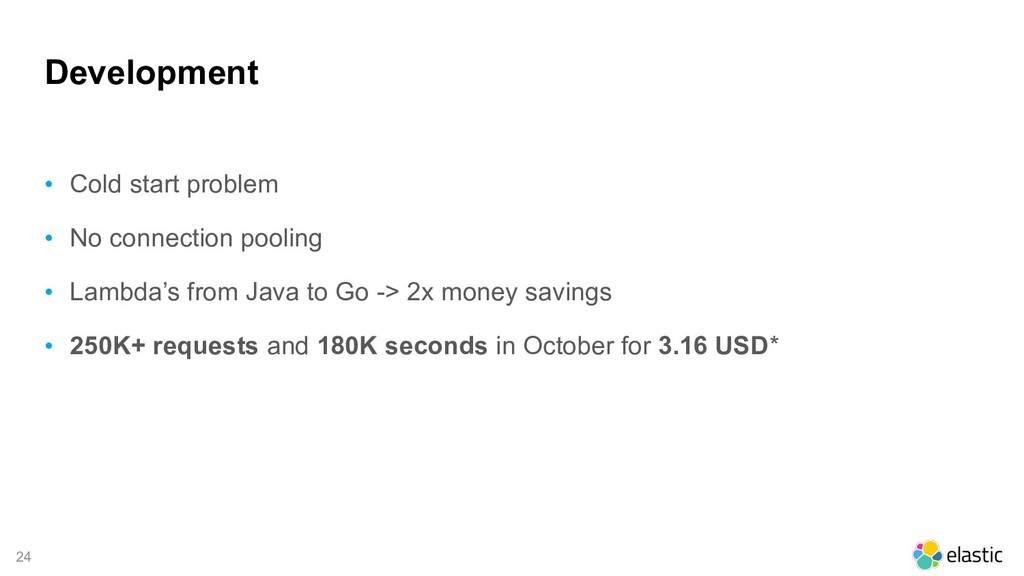Click the 'No connection pooling' bullet line
Viewport: 1024px width, 576px height.
(196, 238)
